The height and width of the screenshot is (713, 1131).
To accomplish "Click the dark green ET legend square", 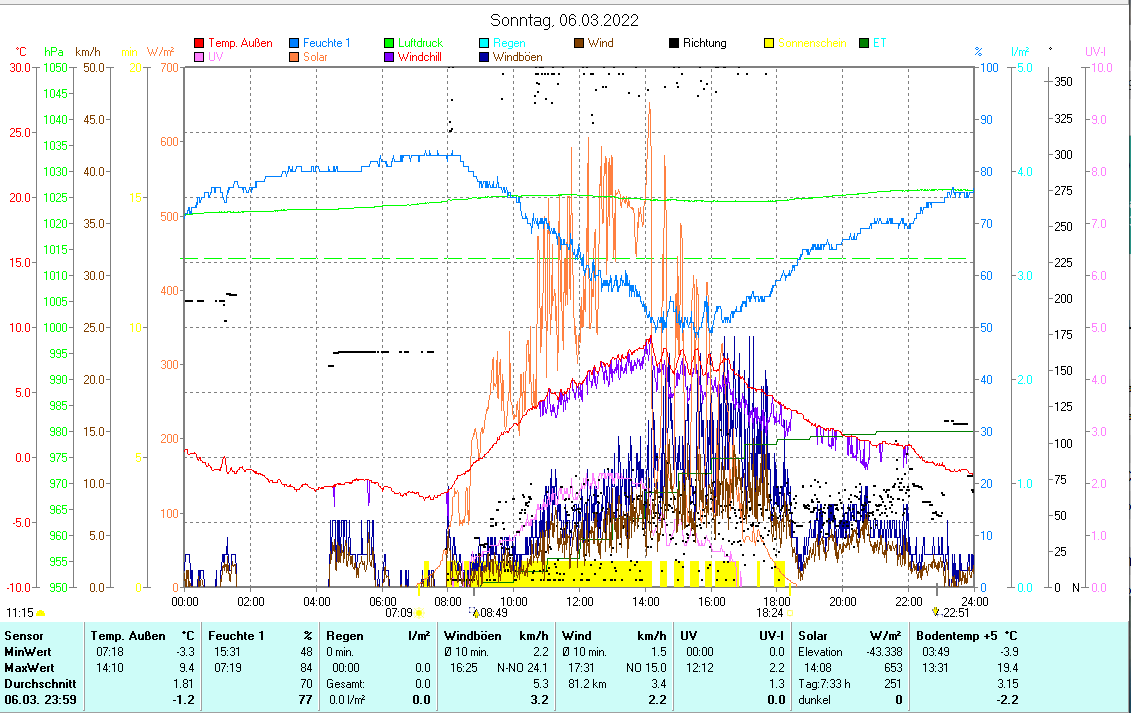I will [x=864, y=43].
